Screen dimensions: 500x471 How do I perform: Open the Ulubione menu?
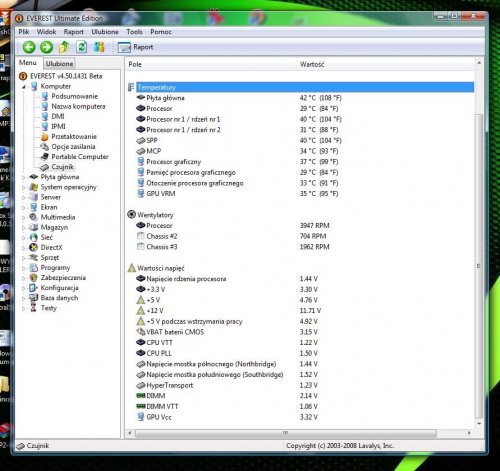[105, 32]
